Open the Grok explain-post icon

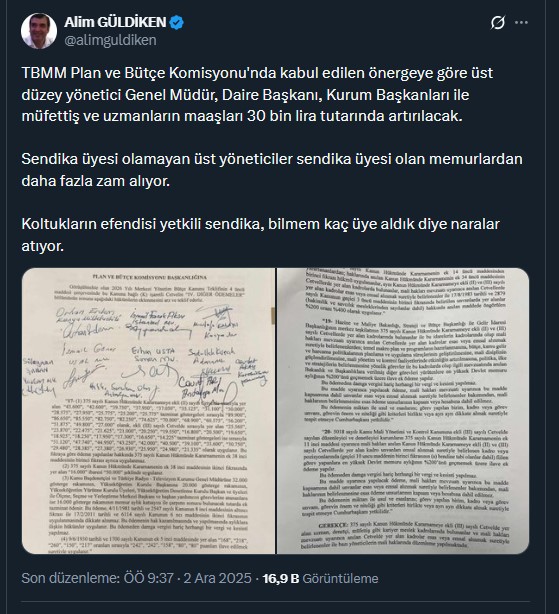coord(498,23)
